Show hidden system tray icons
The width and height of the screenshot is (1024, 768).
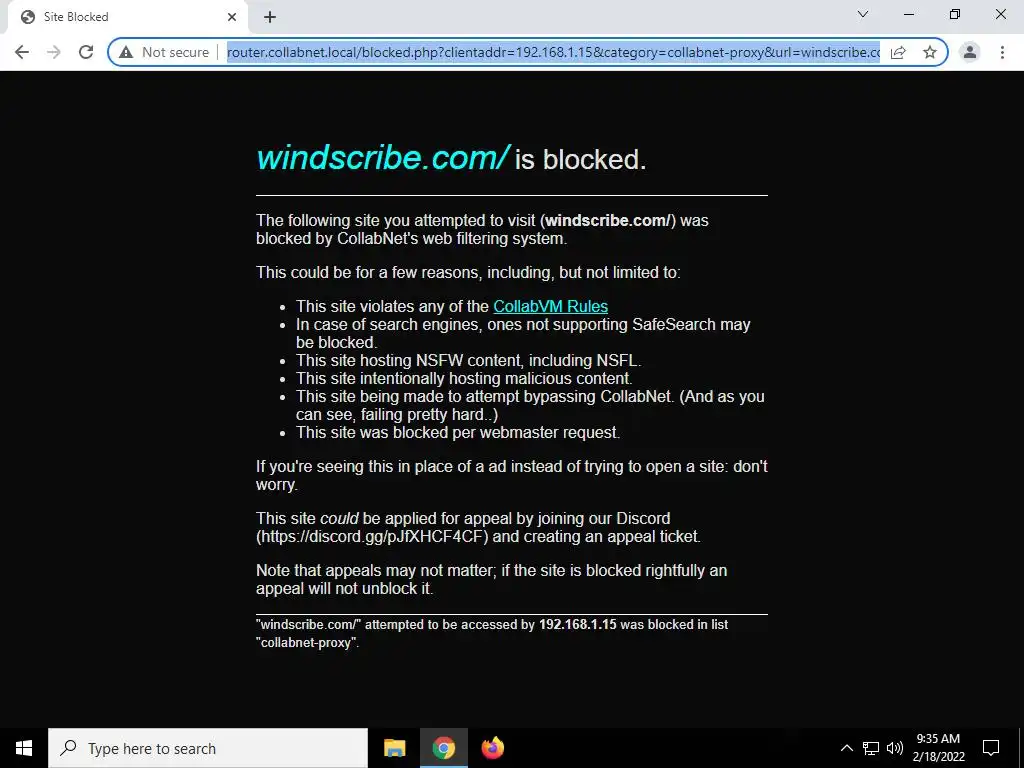tap(846, 748)
